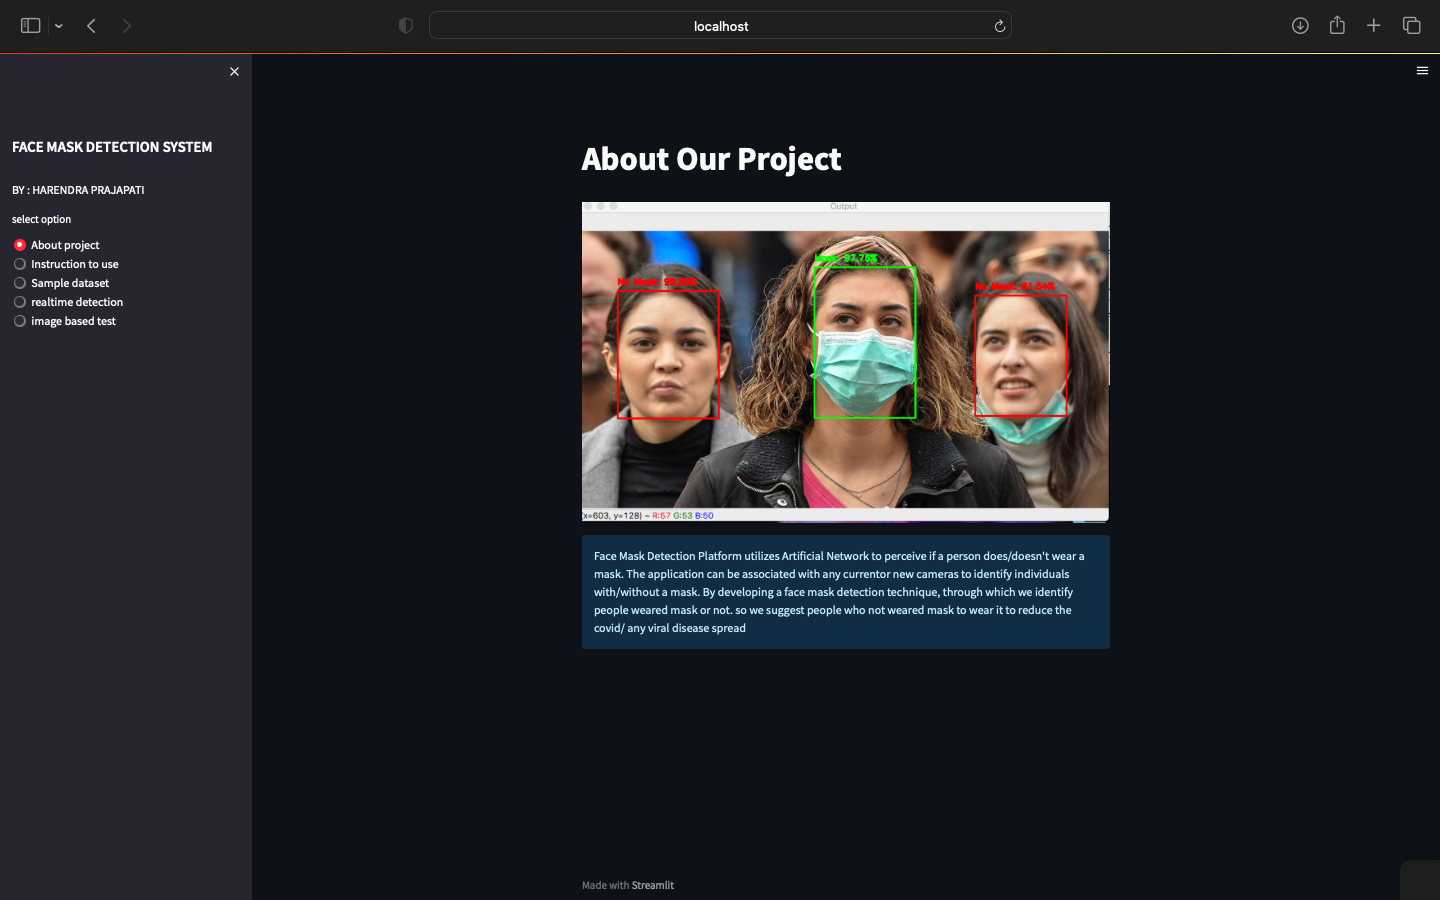Viewport: 1440px width, 900px height.
Task: Open the Streamlit link in the footer
Action: 651,885
